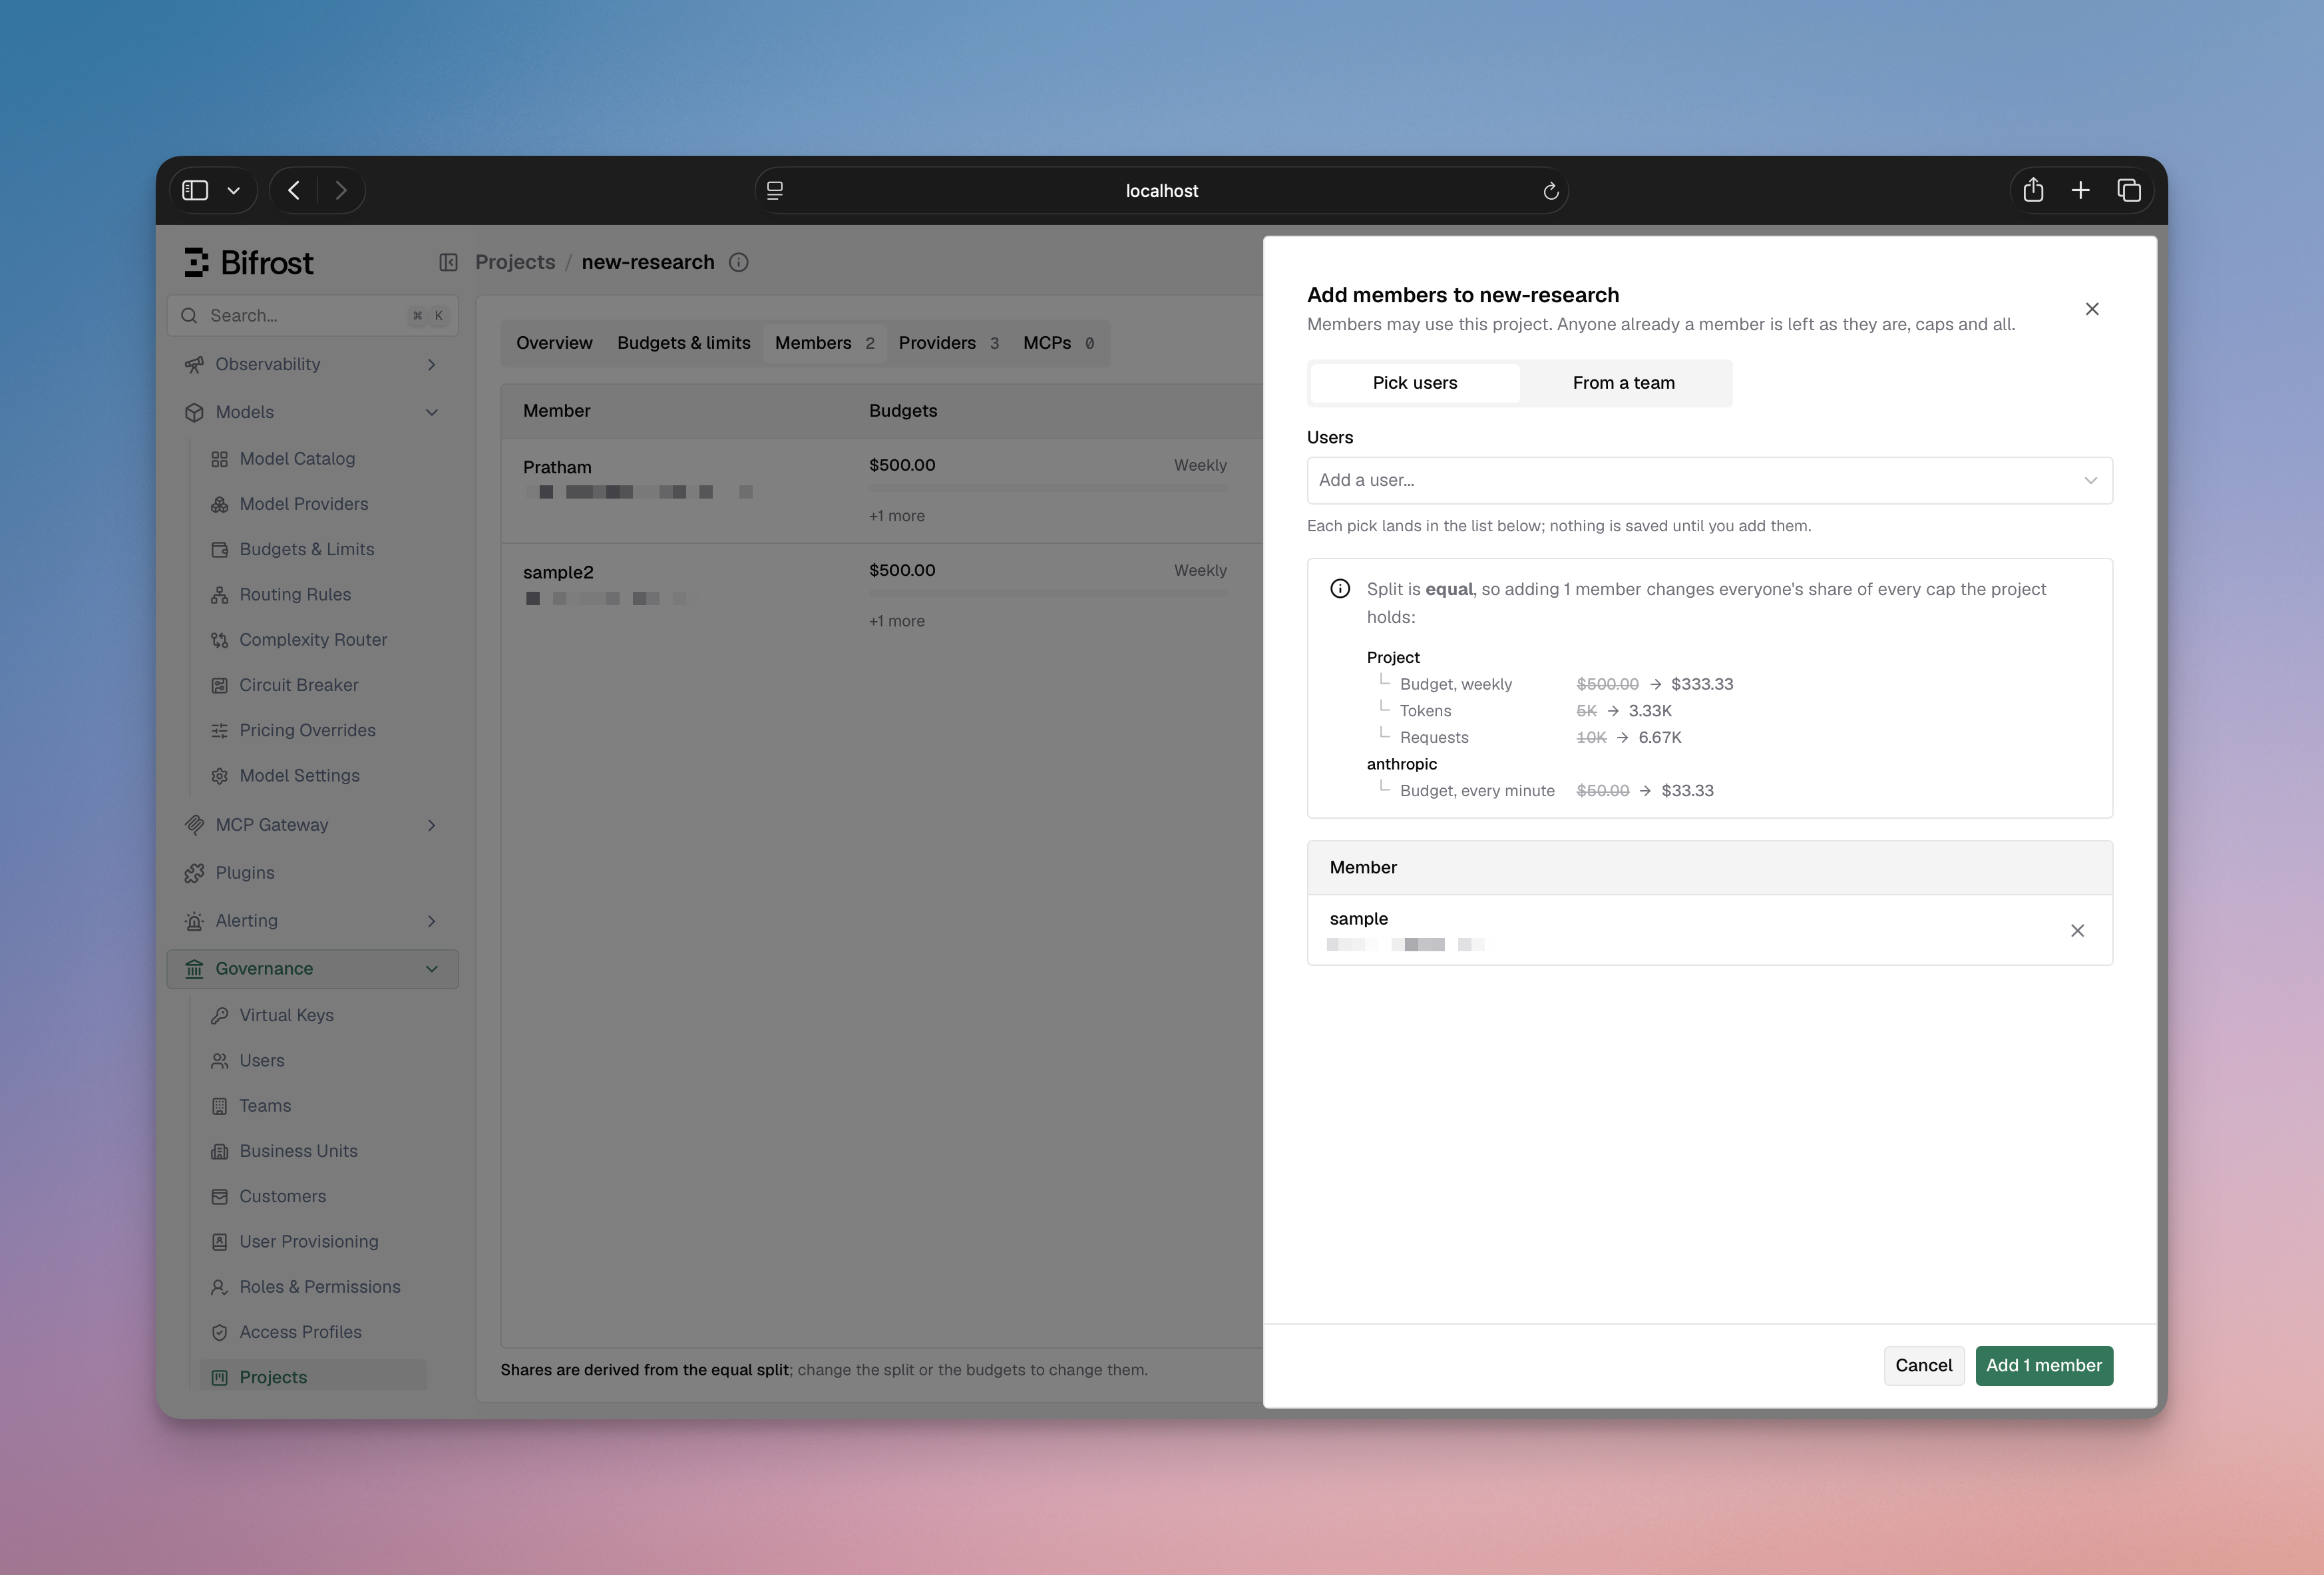Close the Add members dialog

pos(2092,309)
